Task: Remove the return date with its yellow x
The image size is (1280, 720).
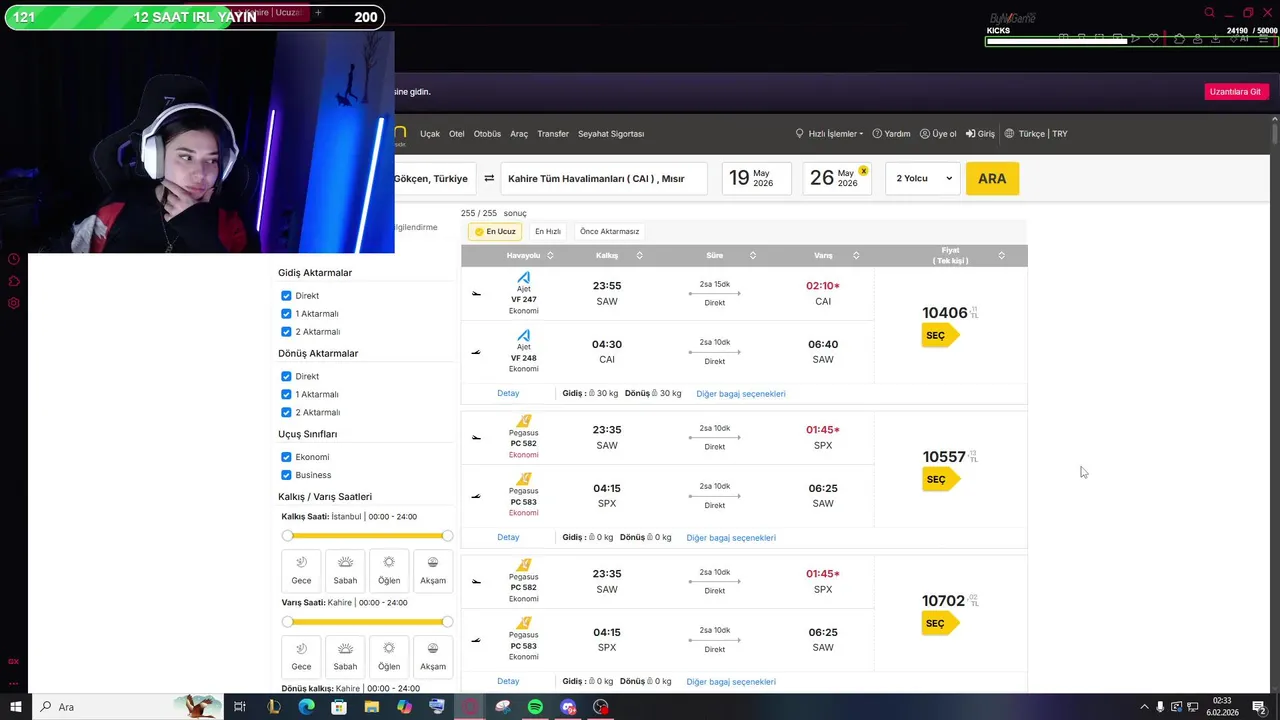Action: click(x=863, y=171)
